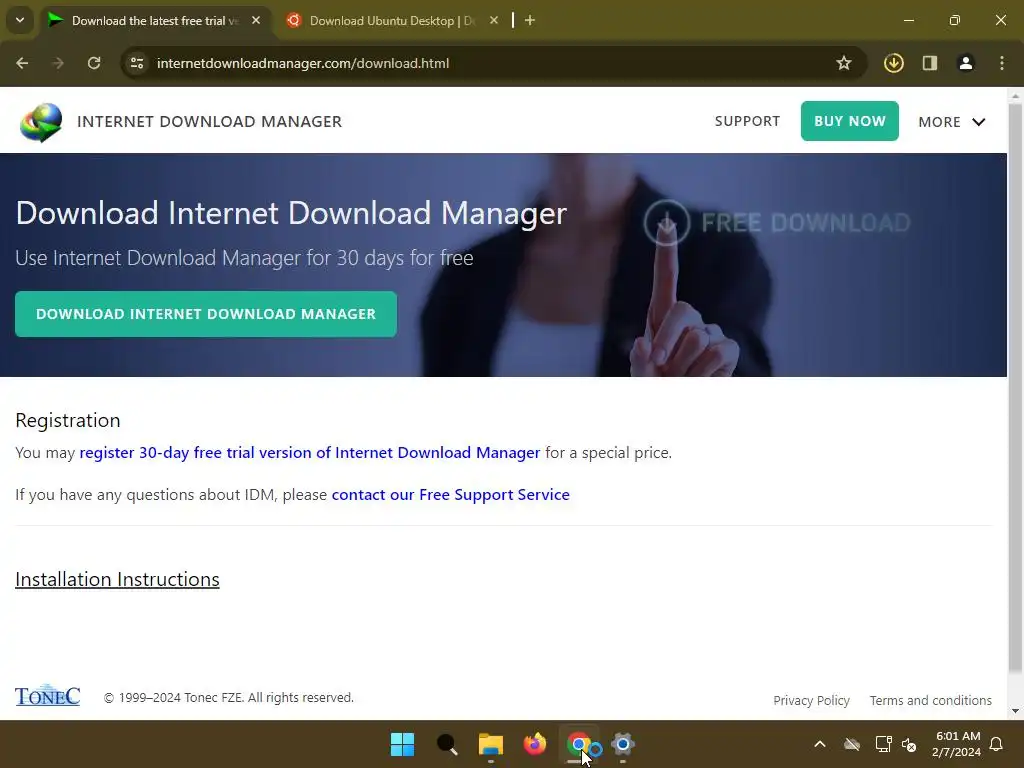This screenshot has height=768, width=1024.
Task: Open File Explorer from taskbar
Action: pos(490,744)
